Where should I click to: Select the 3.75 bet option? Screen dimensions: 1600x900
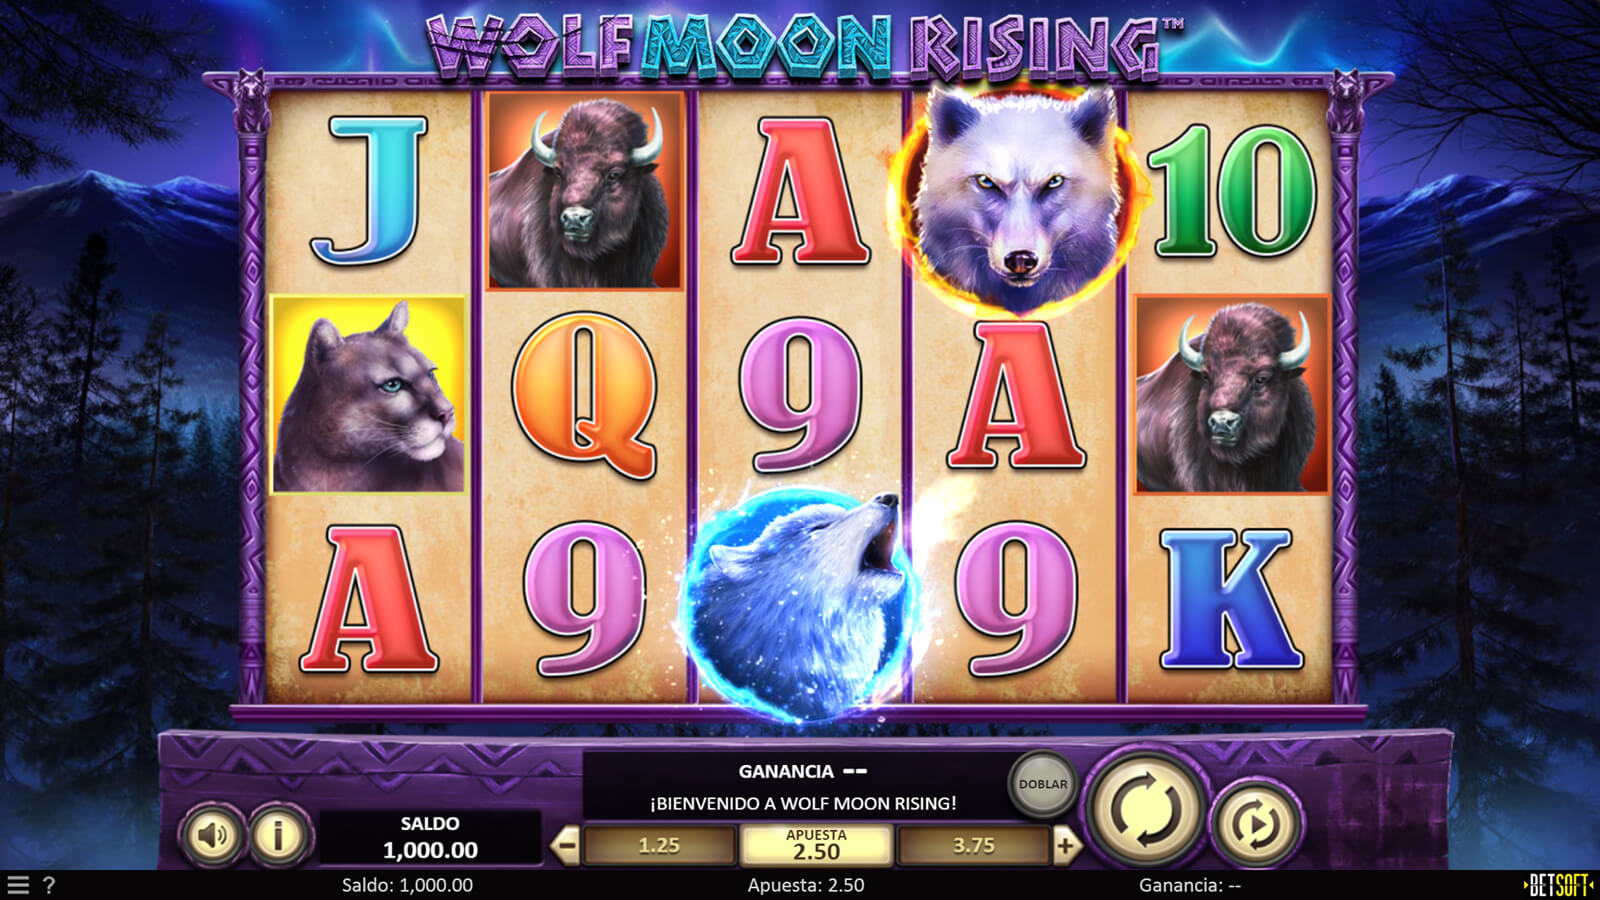[x=973, y=846]
